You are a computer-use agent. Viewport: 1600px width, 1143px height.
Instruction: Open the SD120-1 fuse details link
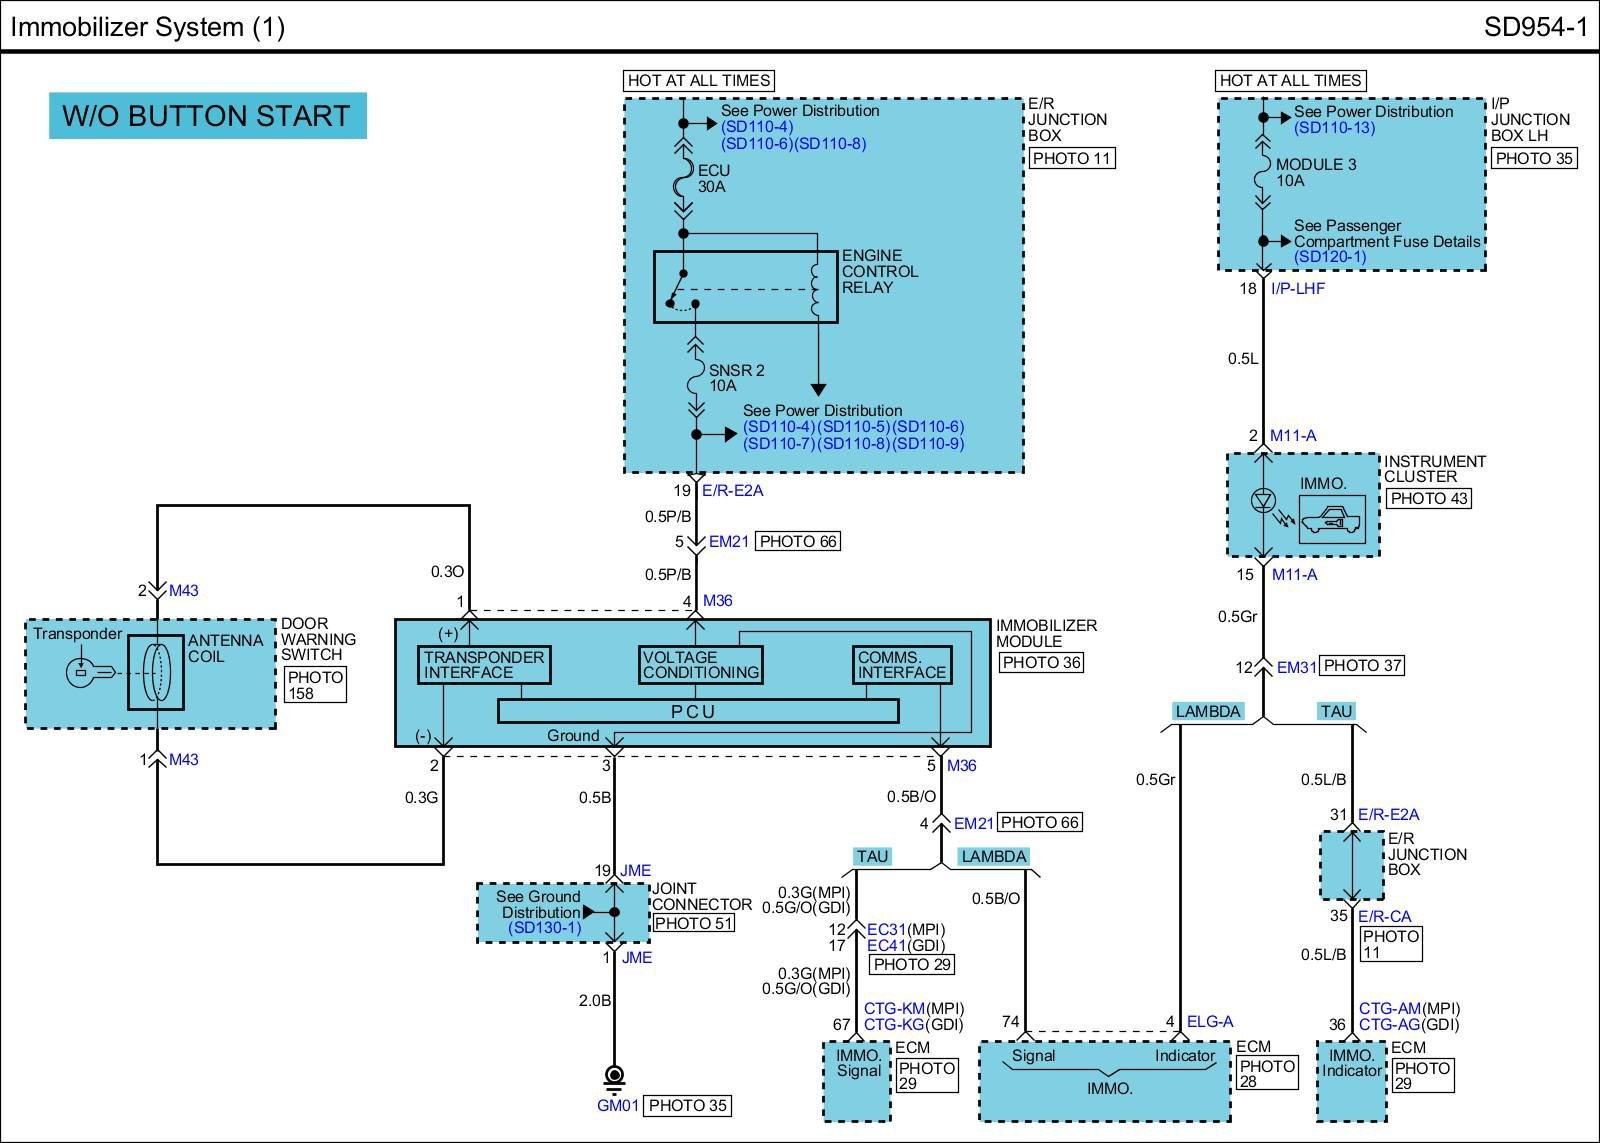coord(1329,257)
